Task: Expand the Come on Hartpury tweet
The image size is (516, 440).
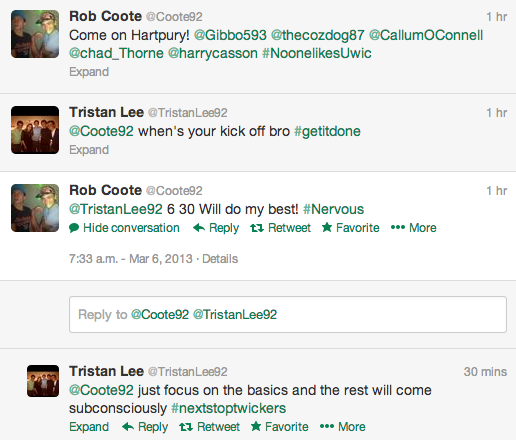Action: point(89,72)
